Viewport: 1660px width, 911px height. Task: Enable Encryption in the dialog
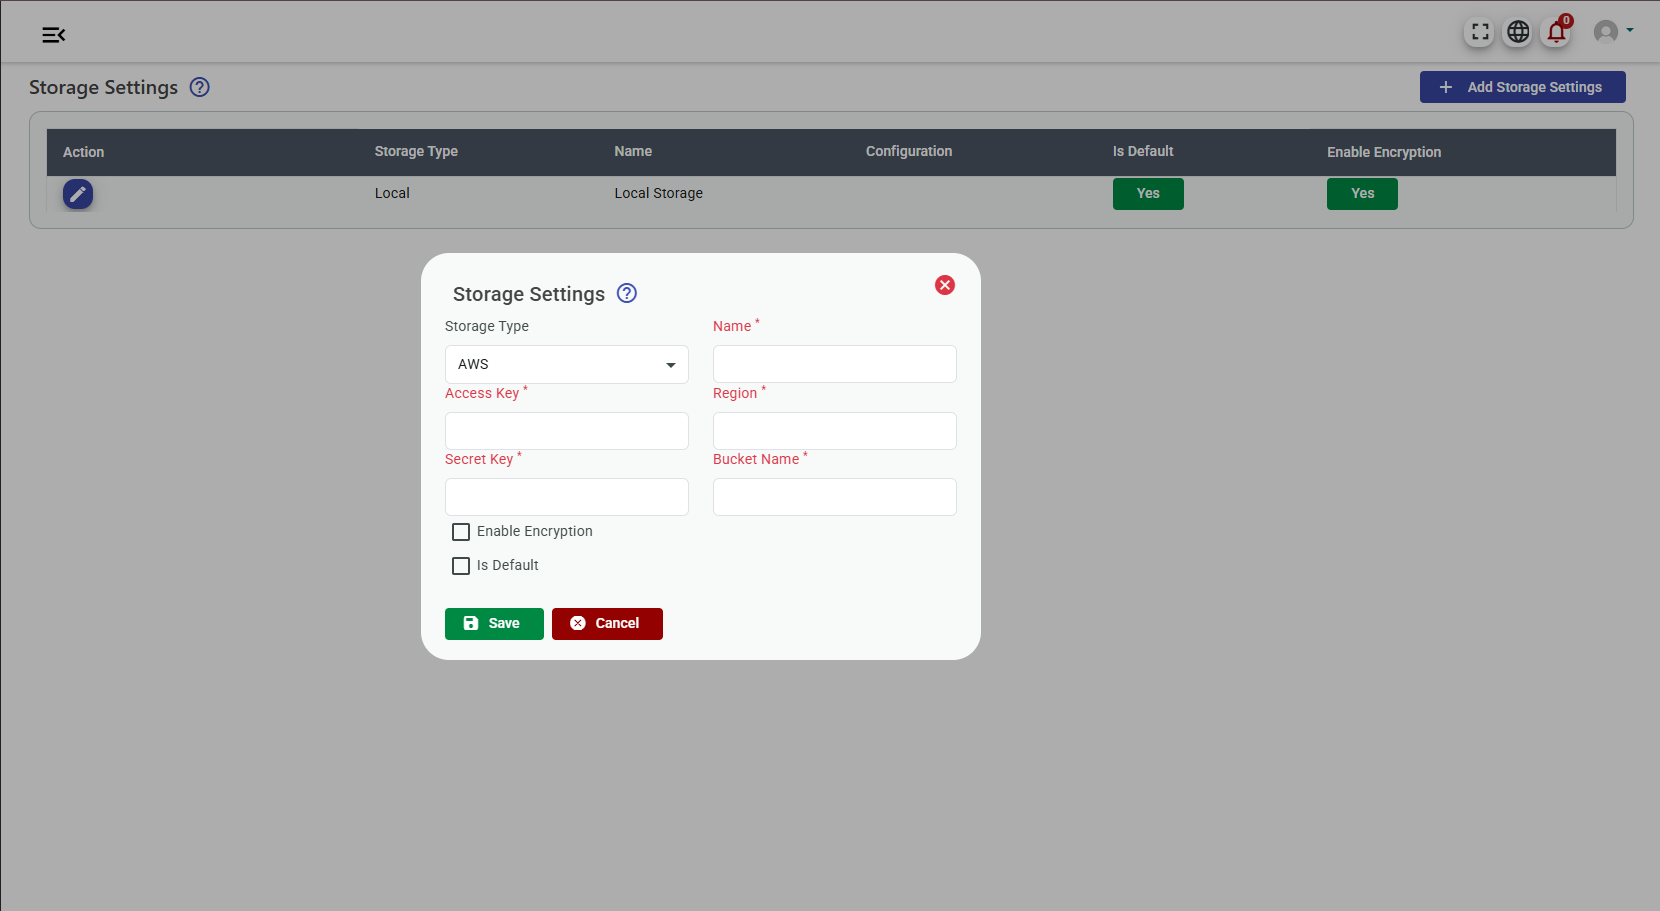[x=461, y=531]
